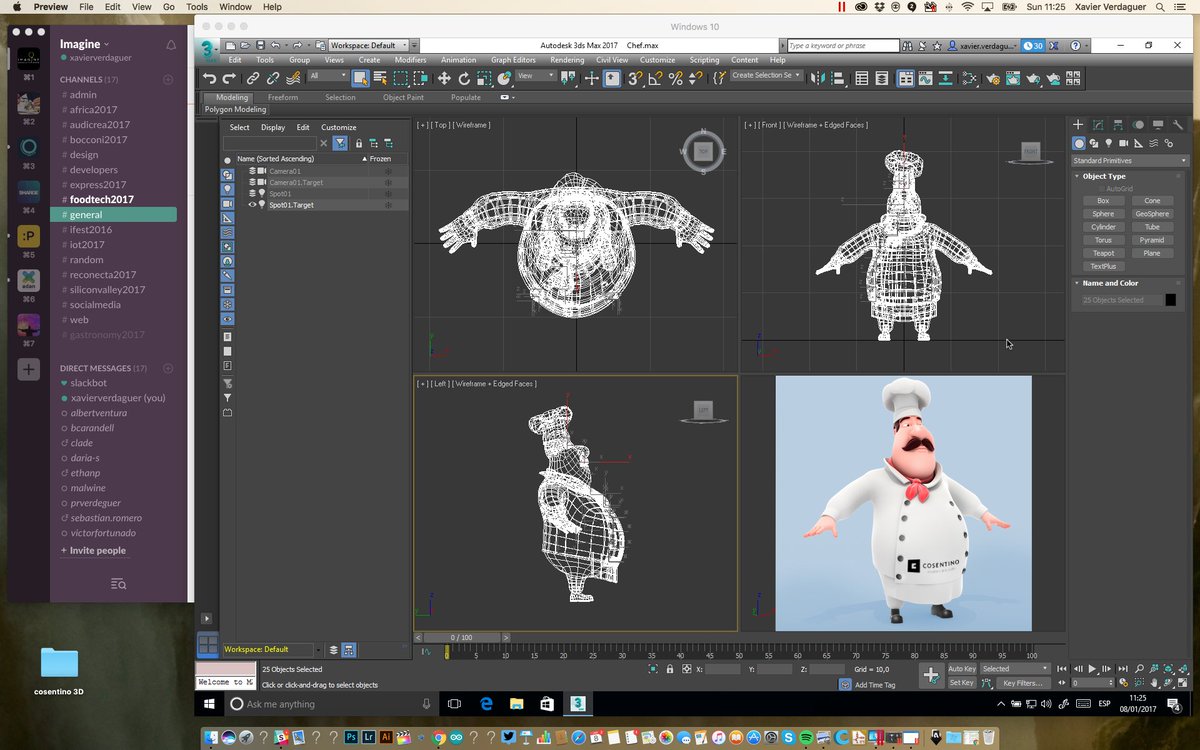Choose the Select and Uniform Scale tool
Screen dimensions: 1200x750
click(x=484, y=78)
